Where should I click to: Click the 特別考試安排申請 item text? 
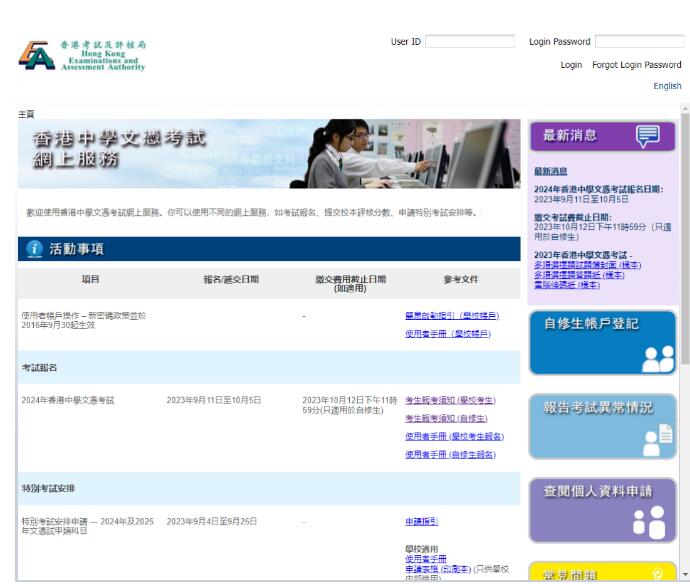pos(88,526)
